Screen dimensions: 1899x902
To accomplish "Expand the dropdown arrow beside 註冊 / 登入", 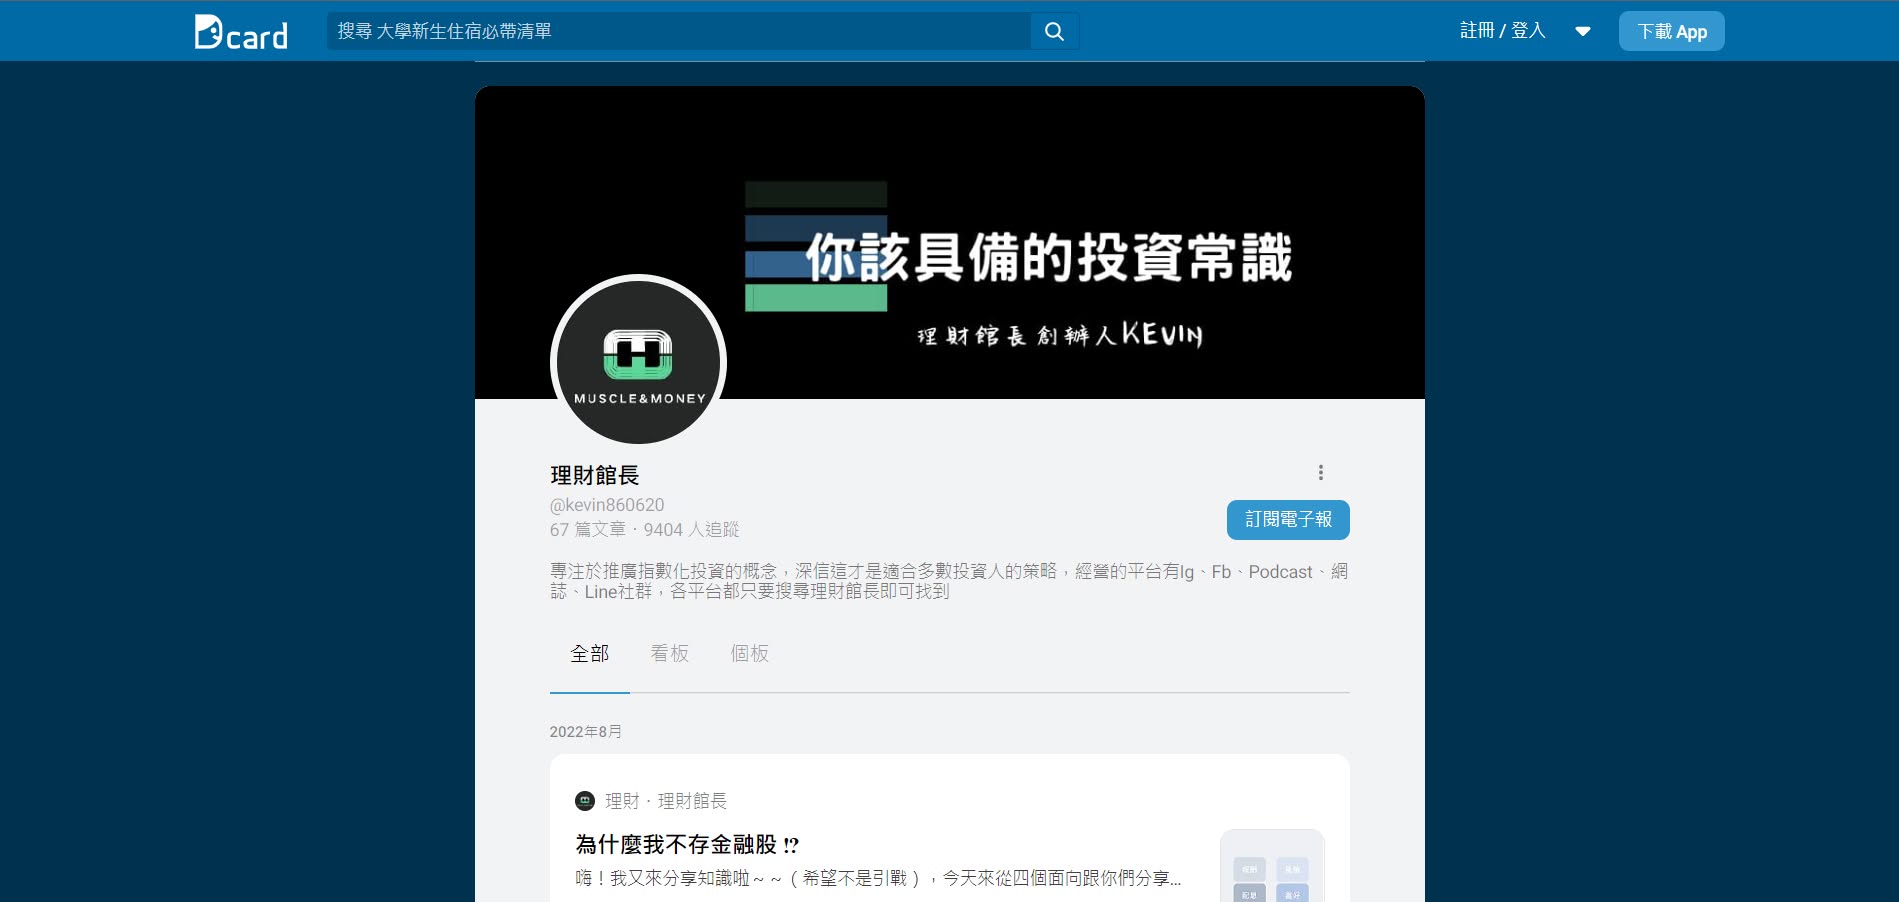I will [x=1582, y=32].
